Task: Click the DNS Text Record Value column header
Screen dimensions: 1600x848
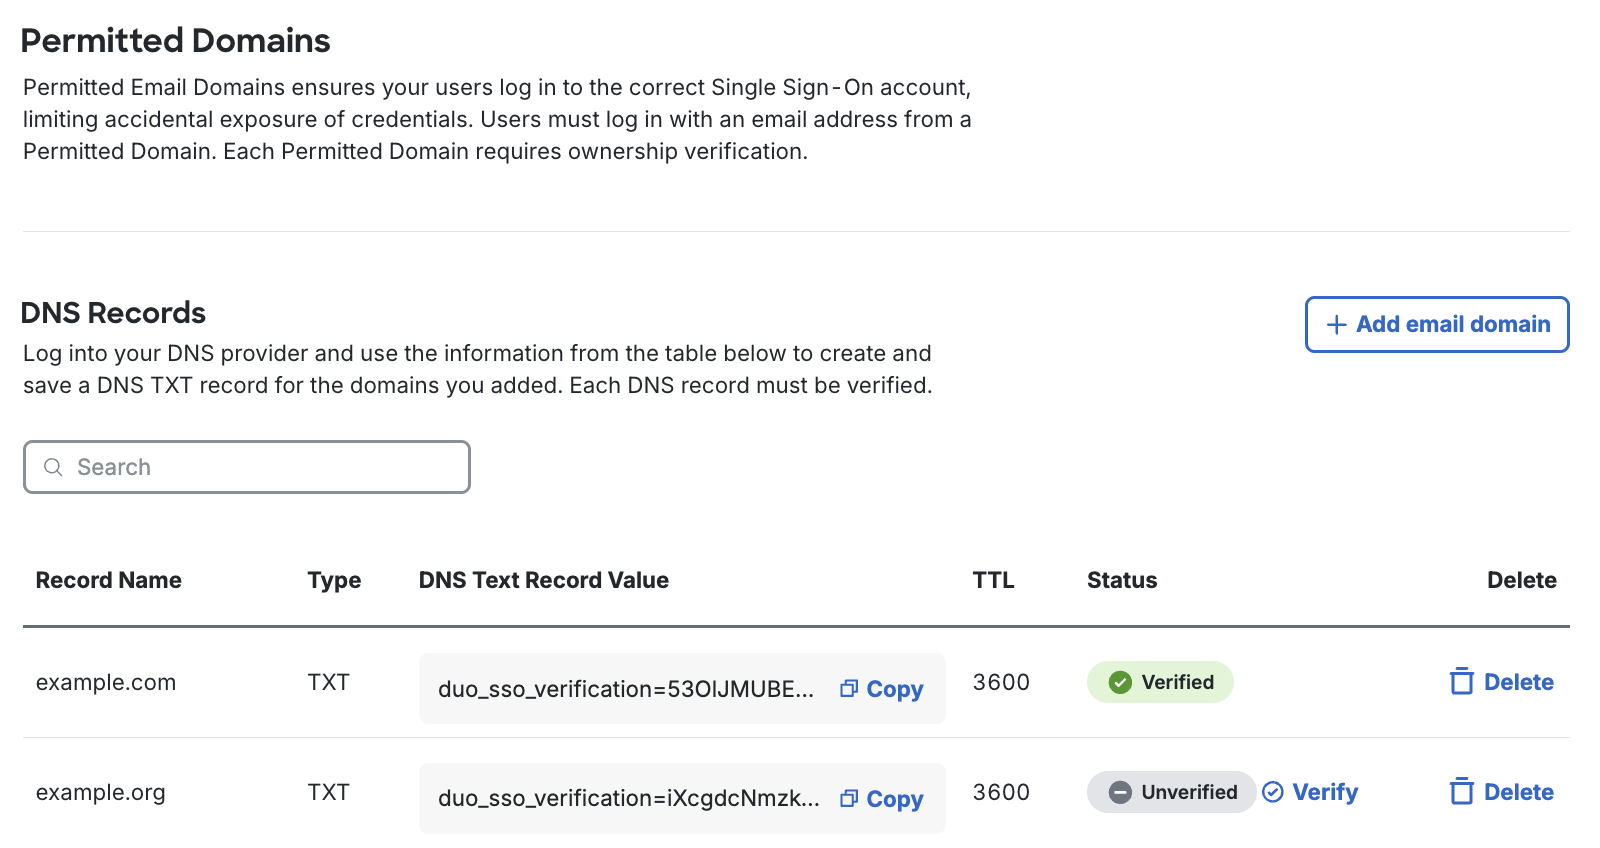Action: (x=543, y=580)
